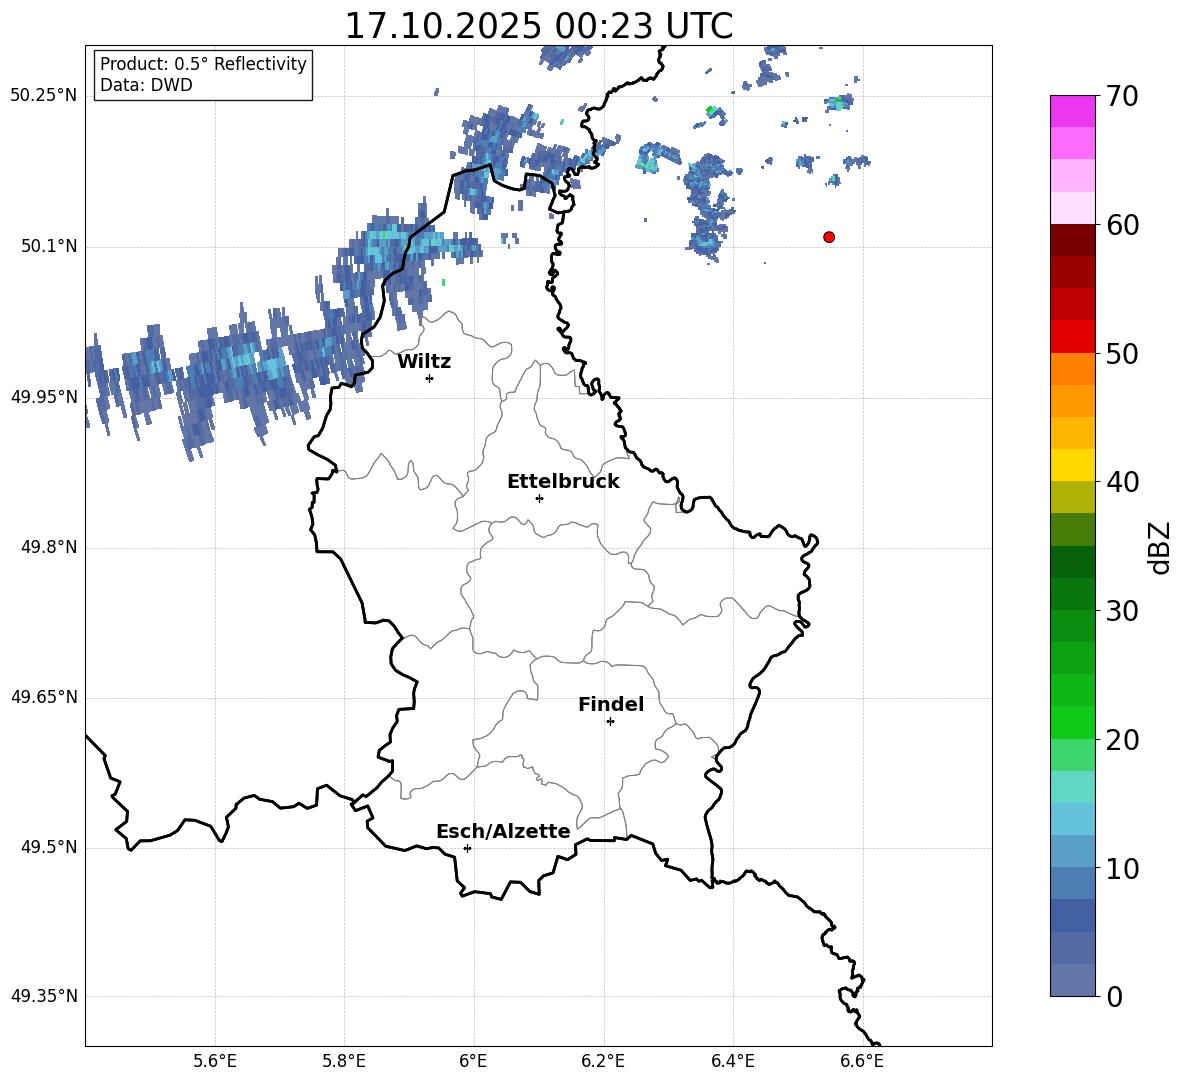Click the 'Data: DWD' text
Image resolution: width=1184 pixels, height=1081 pixels.
click(x=146, y=85)
